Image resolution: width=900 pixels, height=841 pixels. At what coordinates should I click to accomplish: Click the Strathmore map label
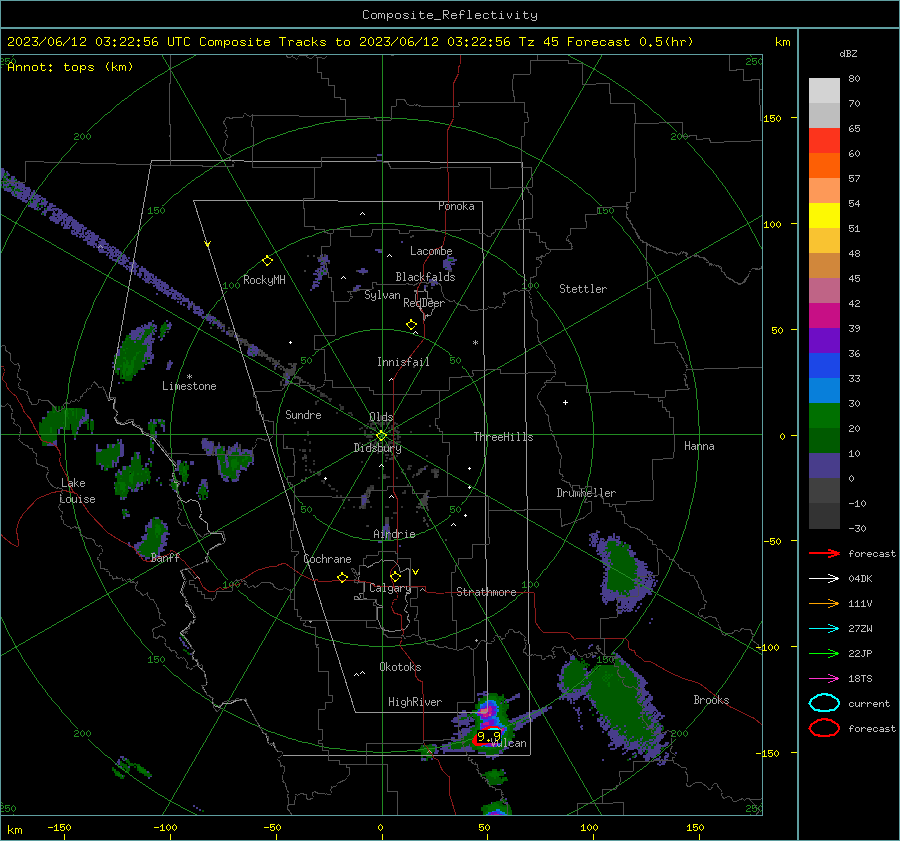pyautogui.click(x=486, y=592)
